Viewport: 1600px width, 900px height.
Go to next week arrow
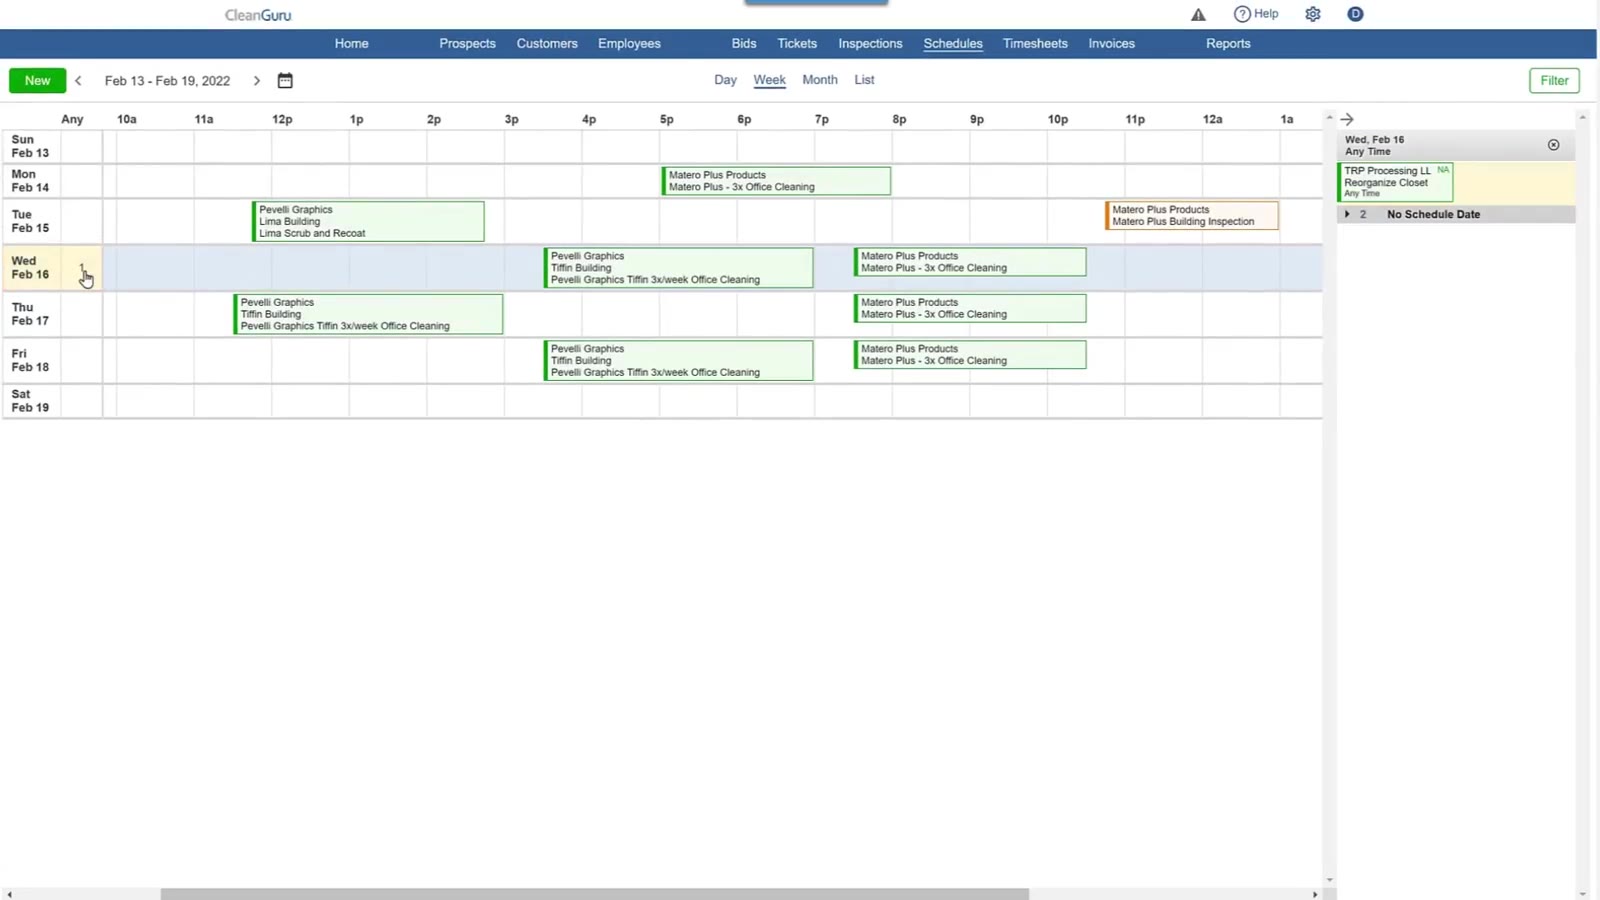tap(257, 81)
